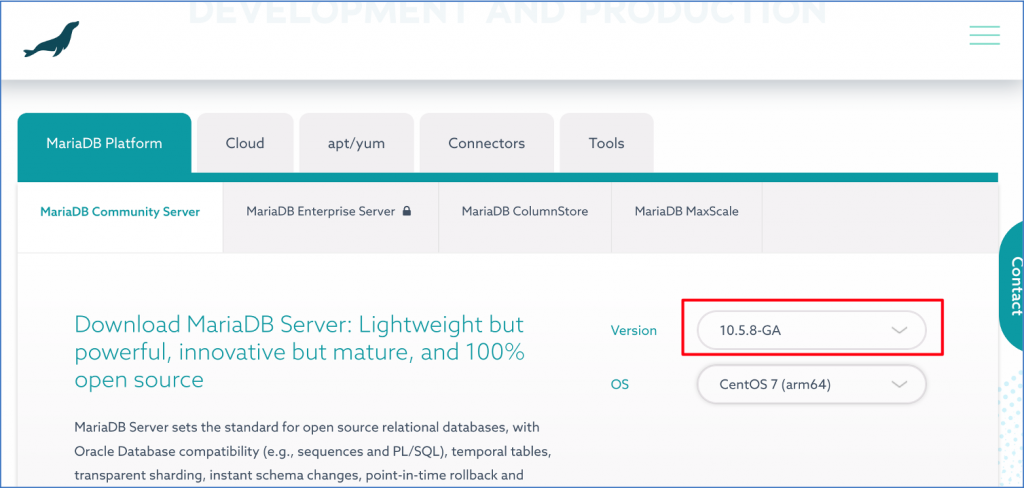The width and height of the screenshot is (1024, 488).
Task: Switch to the Connectors tab
Action: click(487, 143)
